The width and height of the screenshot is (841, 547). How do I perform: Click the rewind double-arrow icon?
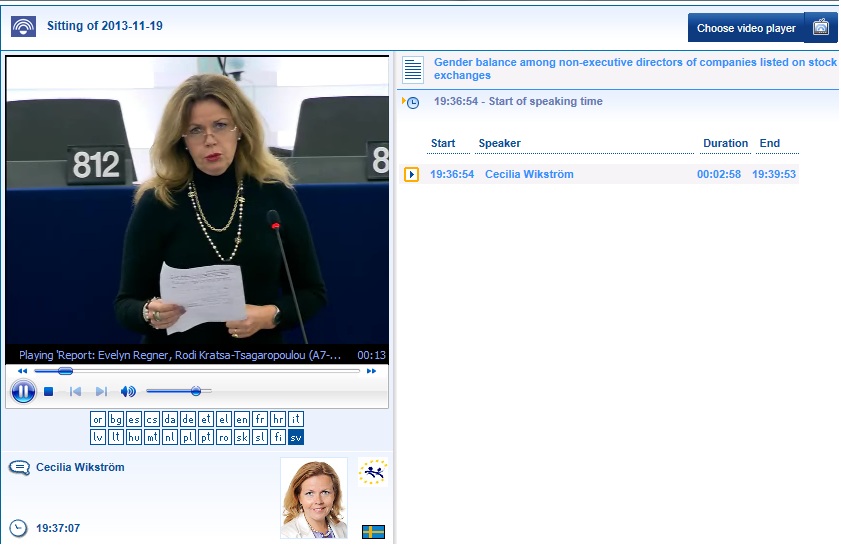(23, 371)
